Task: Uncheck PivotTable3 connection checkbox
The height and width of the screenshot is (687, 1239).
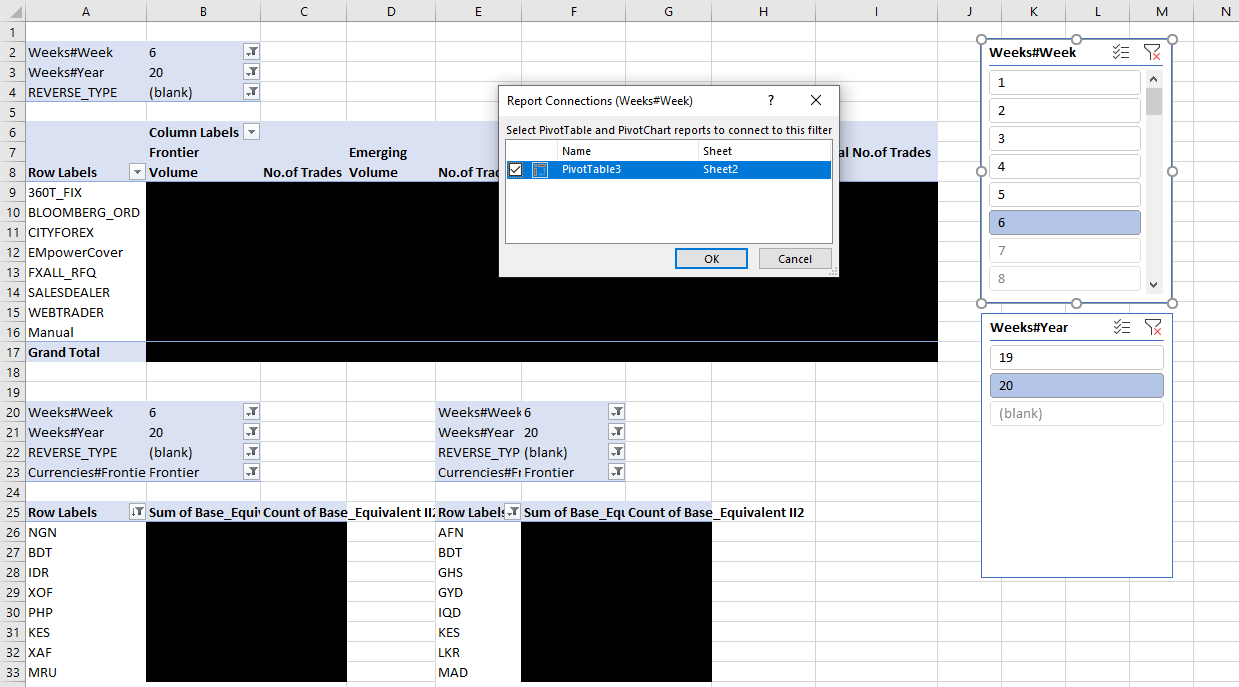Action: 515,170
